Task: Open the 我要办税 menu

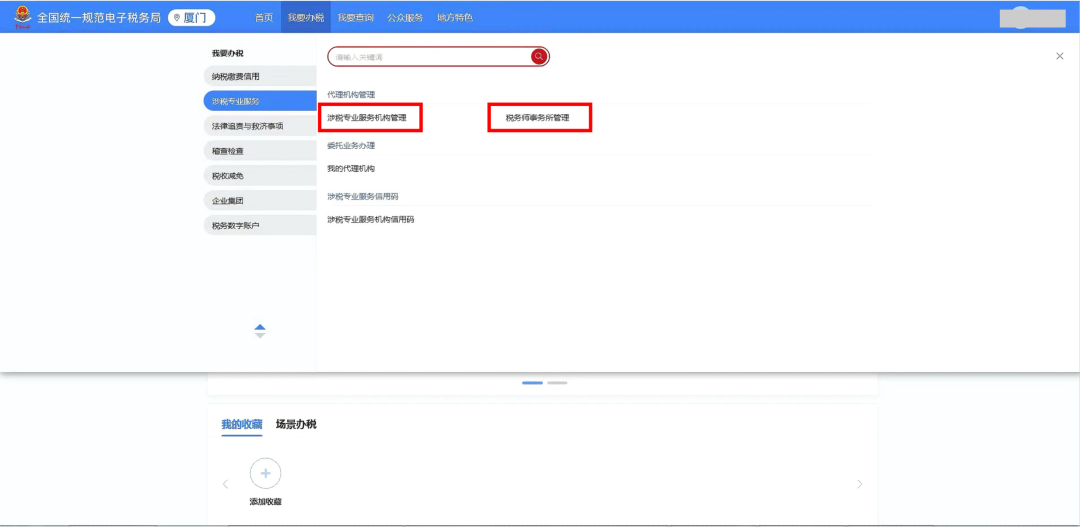Action: 306,18
